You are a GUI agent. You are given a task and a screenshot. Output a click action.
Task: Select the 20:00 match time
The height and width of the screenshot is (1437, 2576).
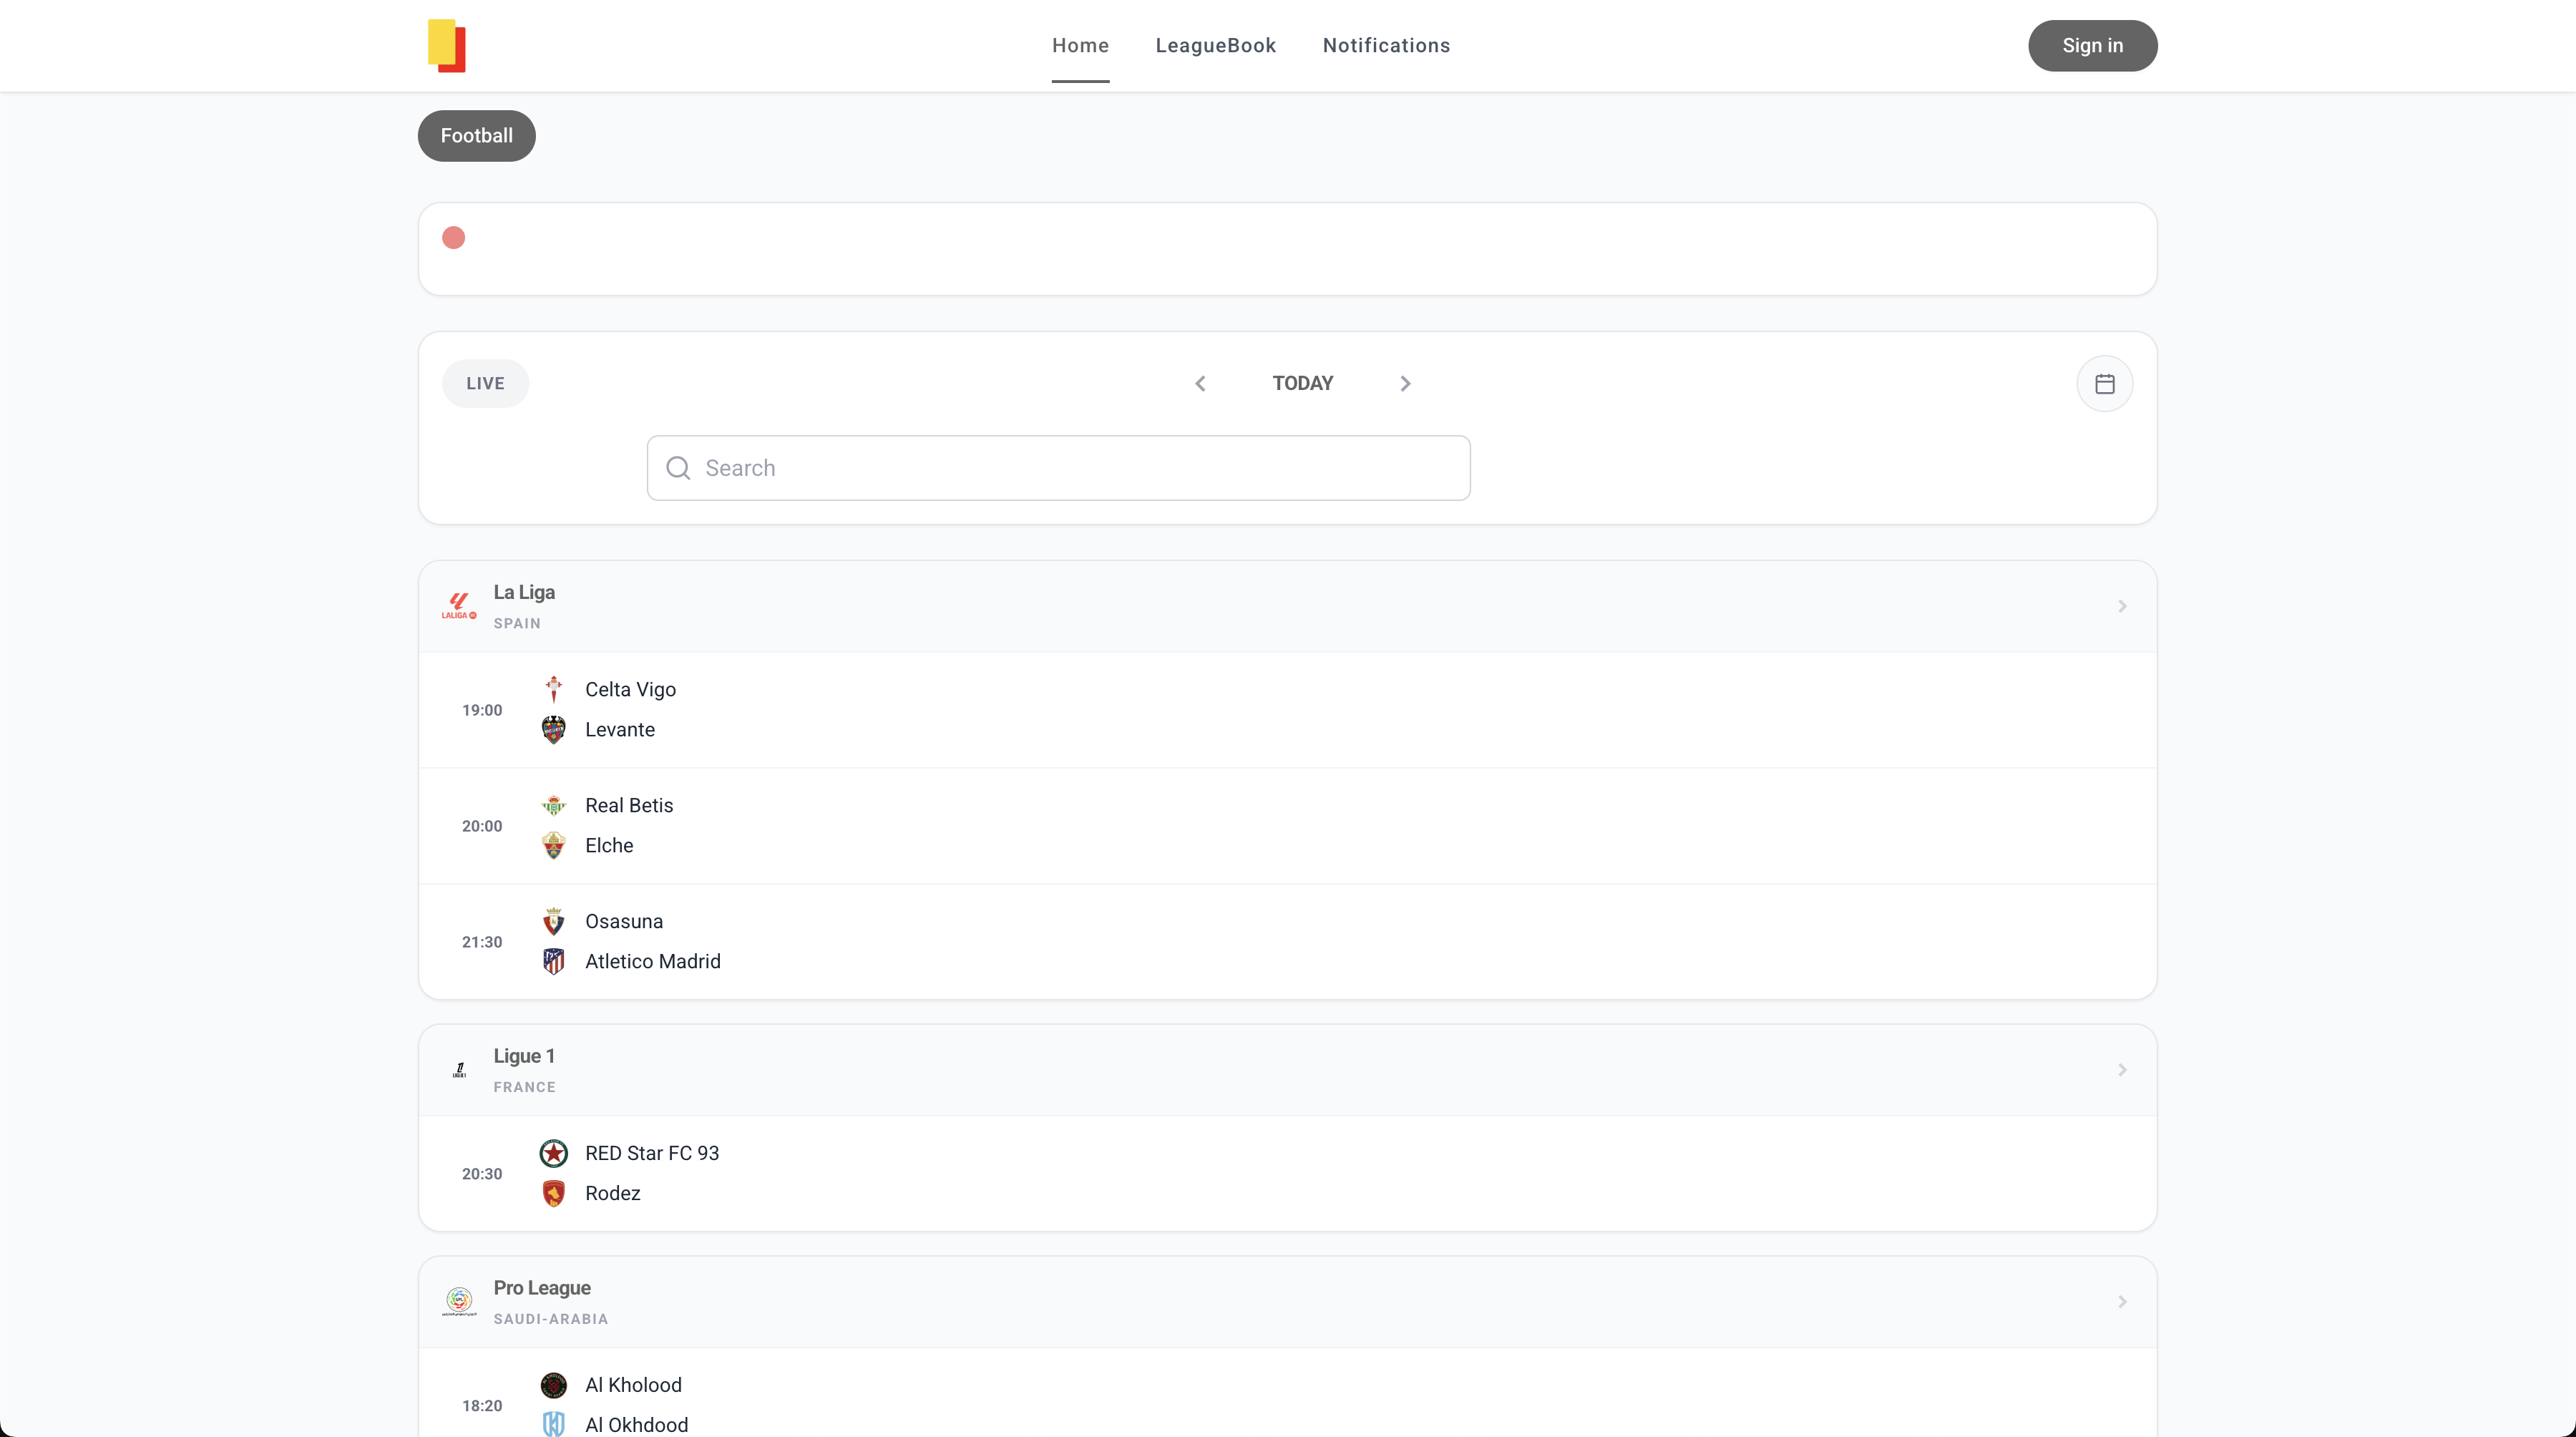(x=482, y=826)
